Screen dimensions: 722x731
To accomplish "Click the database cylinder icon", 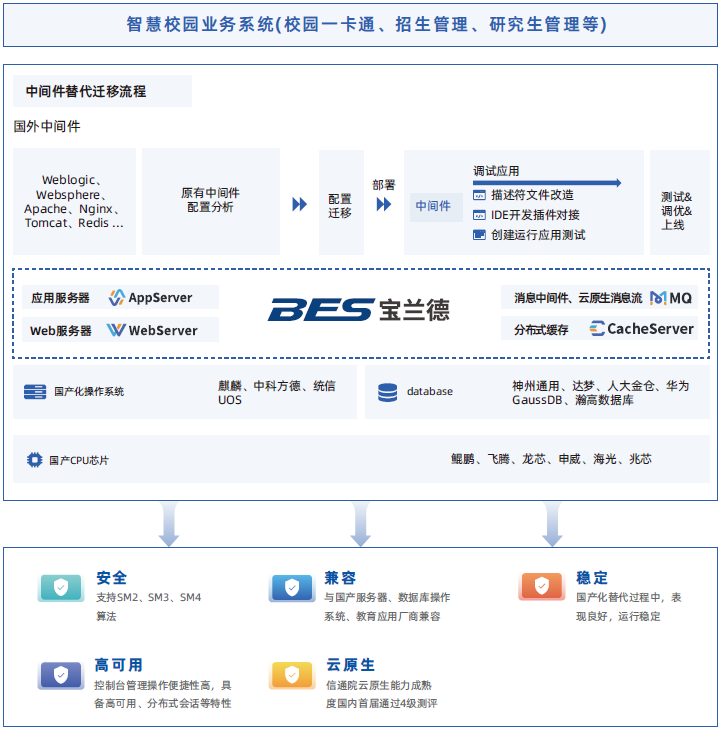I will pos(387,393).
